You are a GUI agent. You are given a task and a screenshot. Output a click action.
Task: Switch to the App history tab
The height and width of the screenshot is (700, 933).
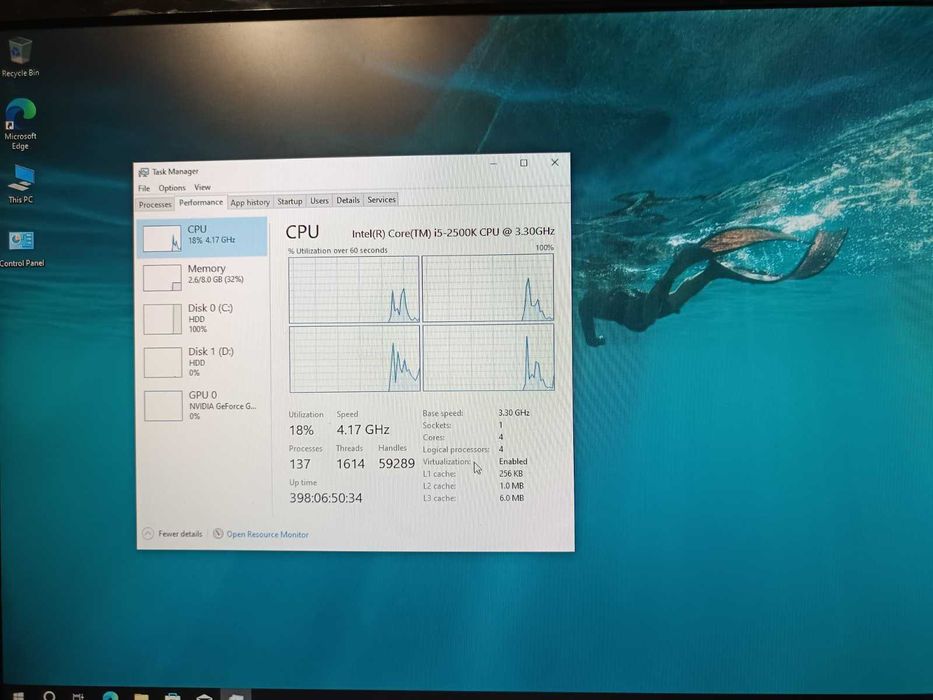tap(250, 202)
